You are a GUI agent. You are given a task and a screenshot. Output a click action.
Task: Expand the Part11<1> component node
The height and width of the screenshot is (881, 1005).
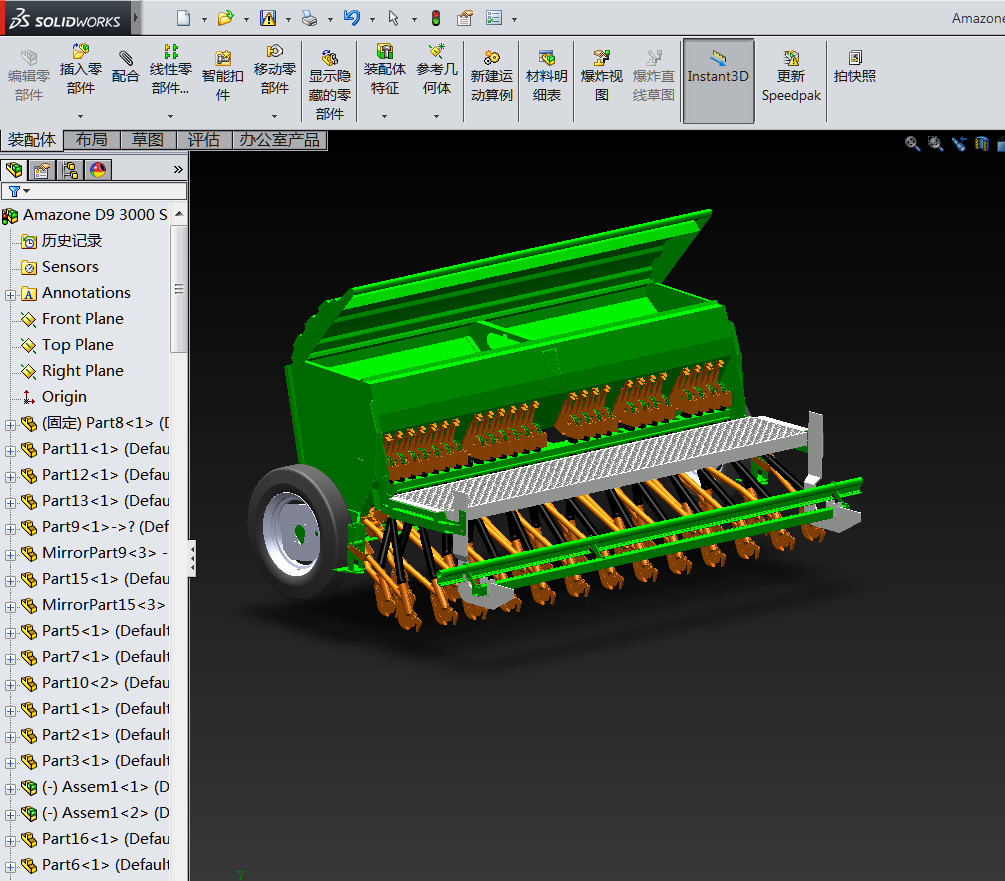click(11, 450)
